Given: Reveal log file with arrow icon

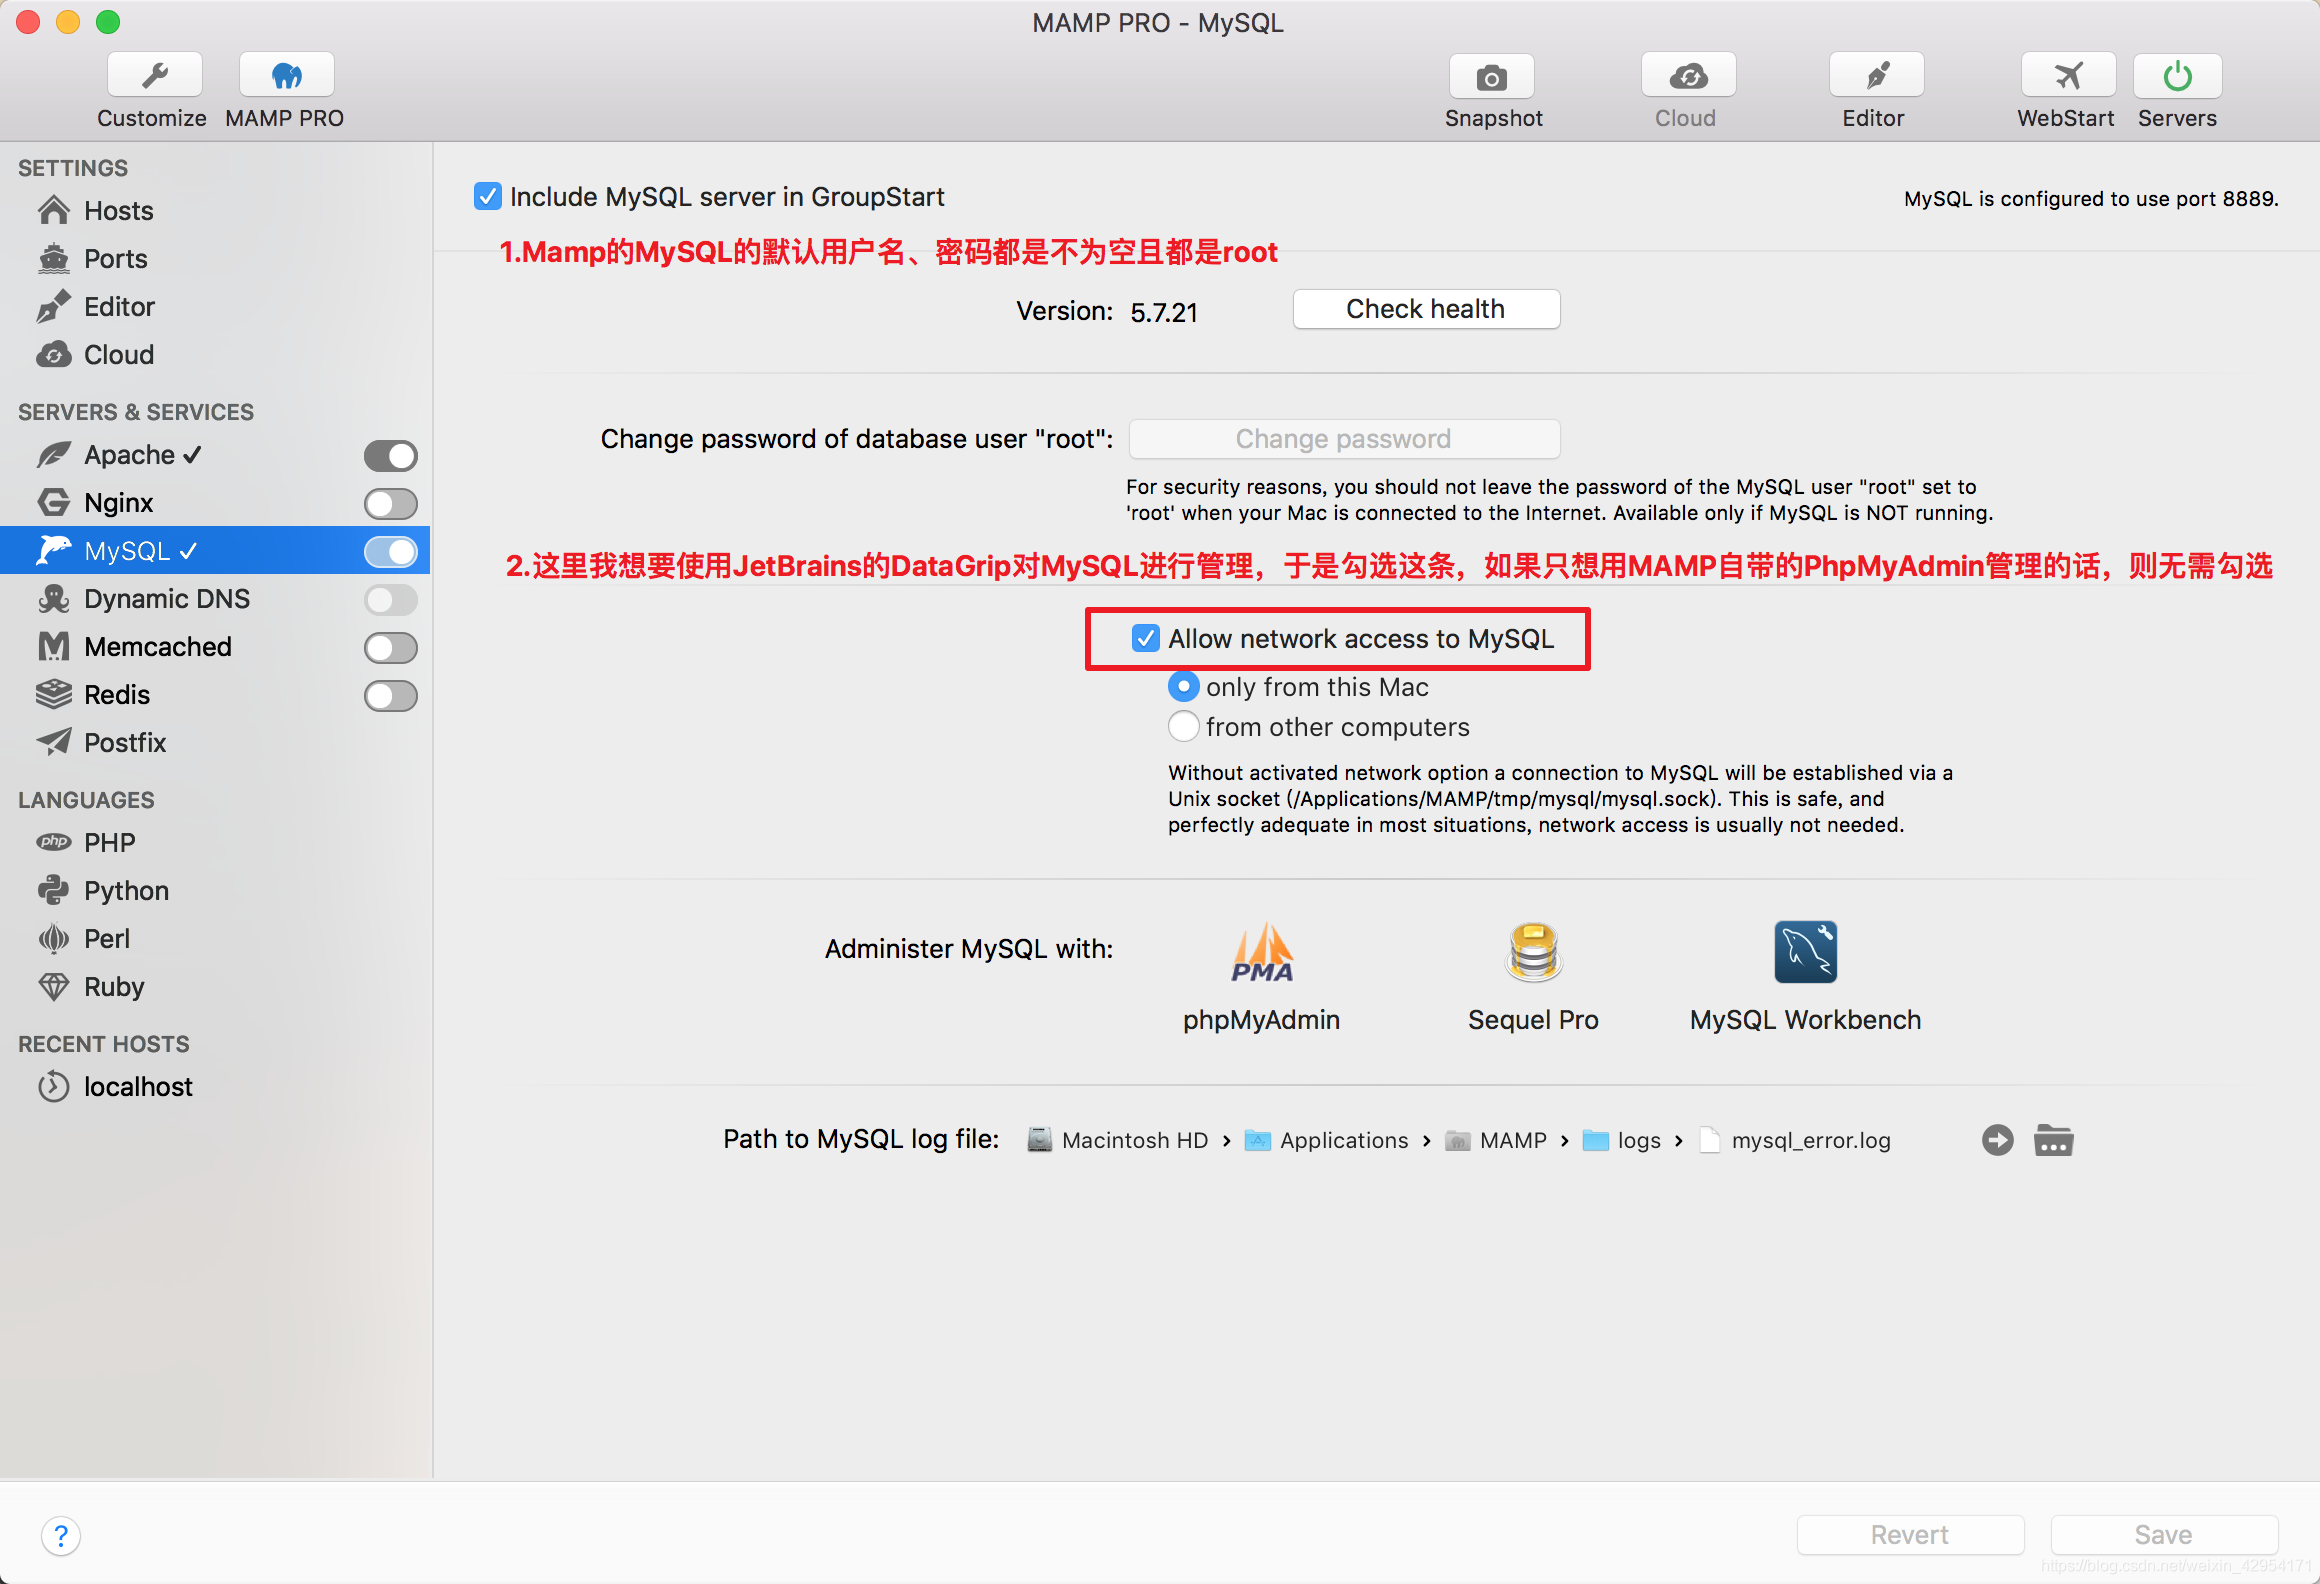Looking at the screenshot, I should pyautogui.click(x=1997, y=1140).
